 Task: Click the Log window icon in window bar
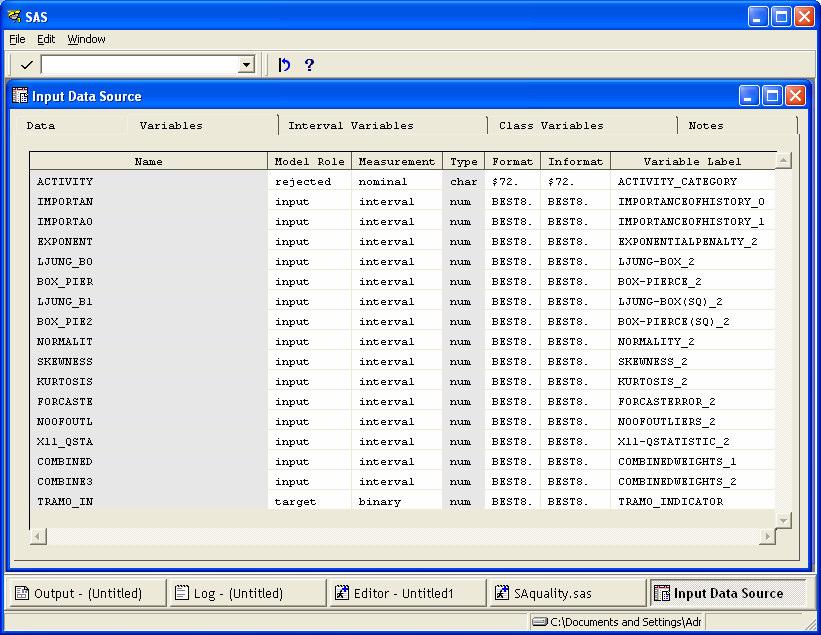tap(181, 593)
